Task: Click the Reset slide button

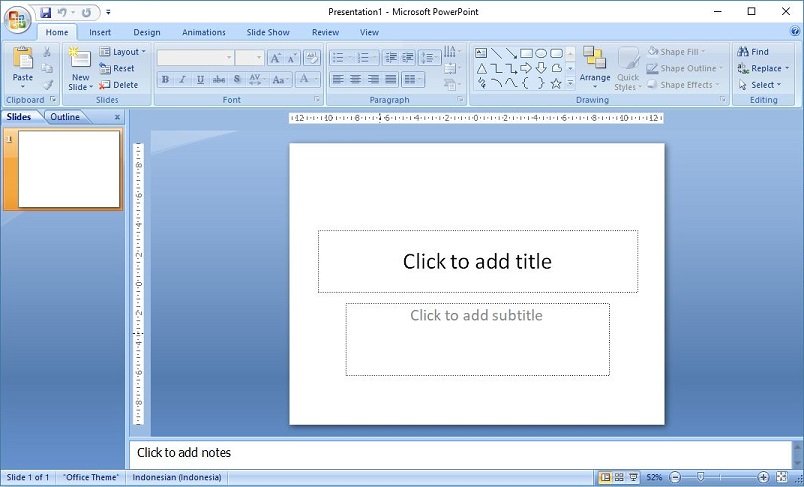Action: (x=118, y=68)
